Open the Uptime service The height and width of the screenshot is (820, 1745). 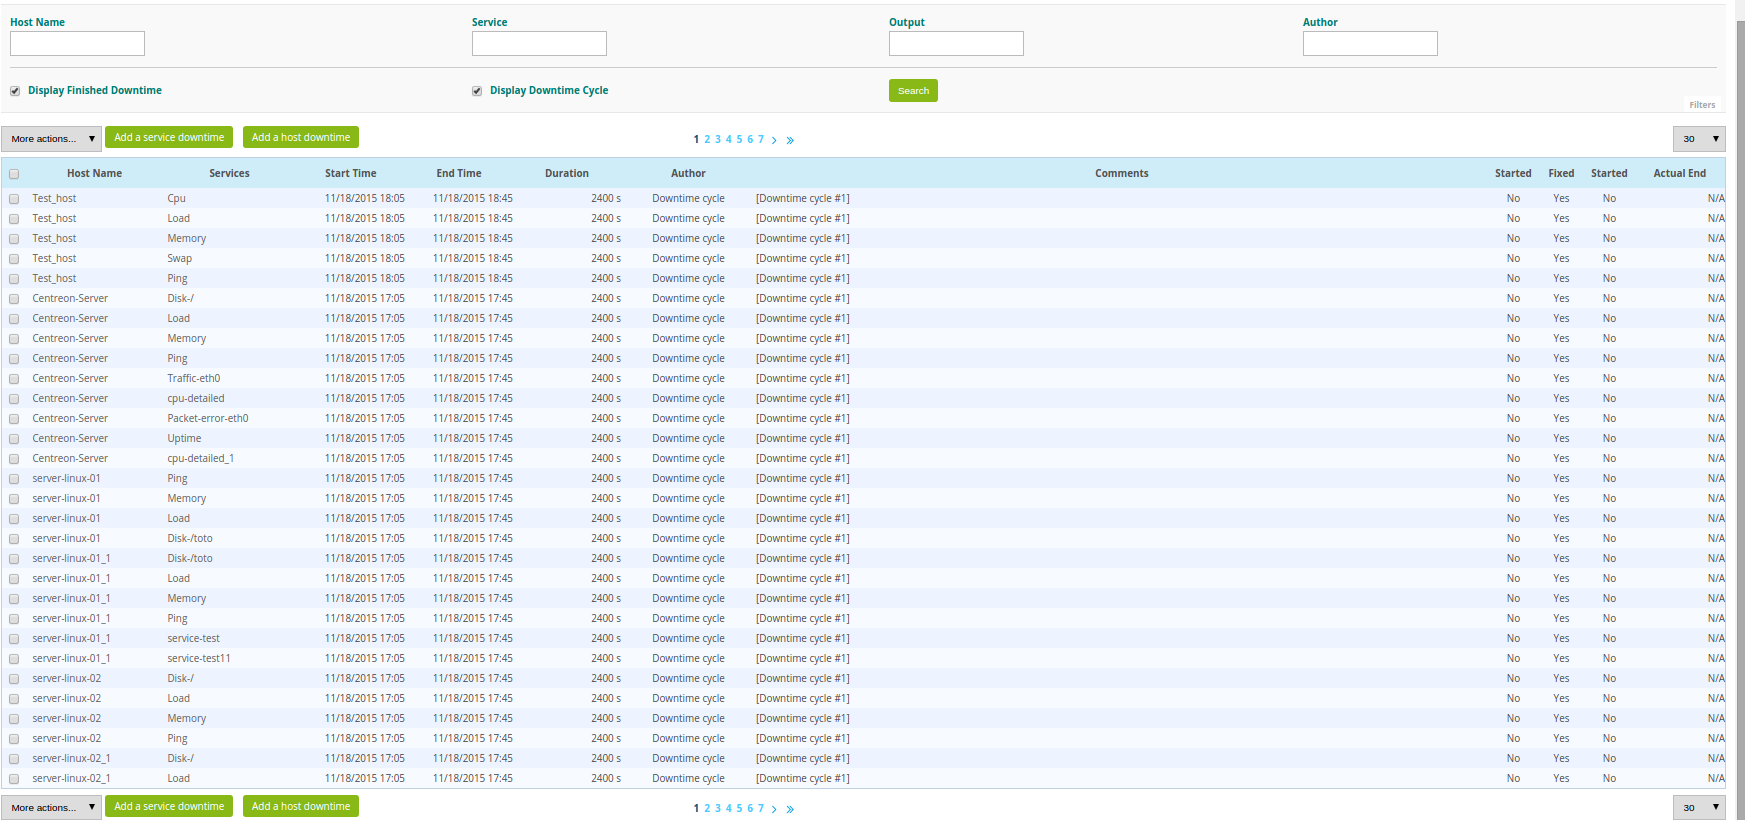(x=184, y=439)
